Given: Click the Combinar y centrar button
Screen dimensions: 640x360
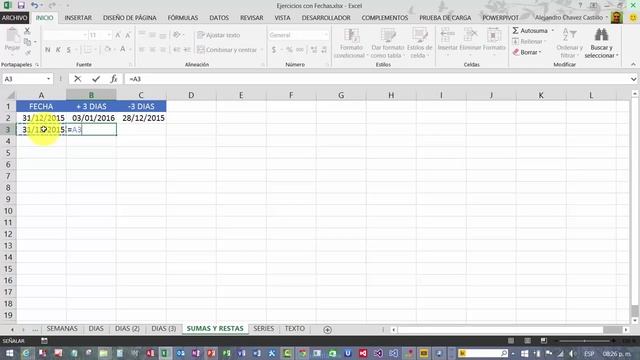Looking at the screenshot, I should click(227, 50).
